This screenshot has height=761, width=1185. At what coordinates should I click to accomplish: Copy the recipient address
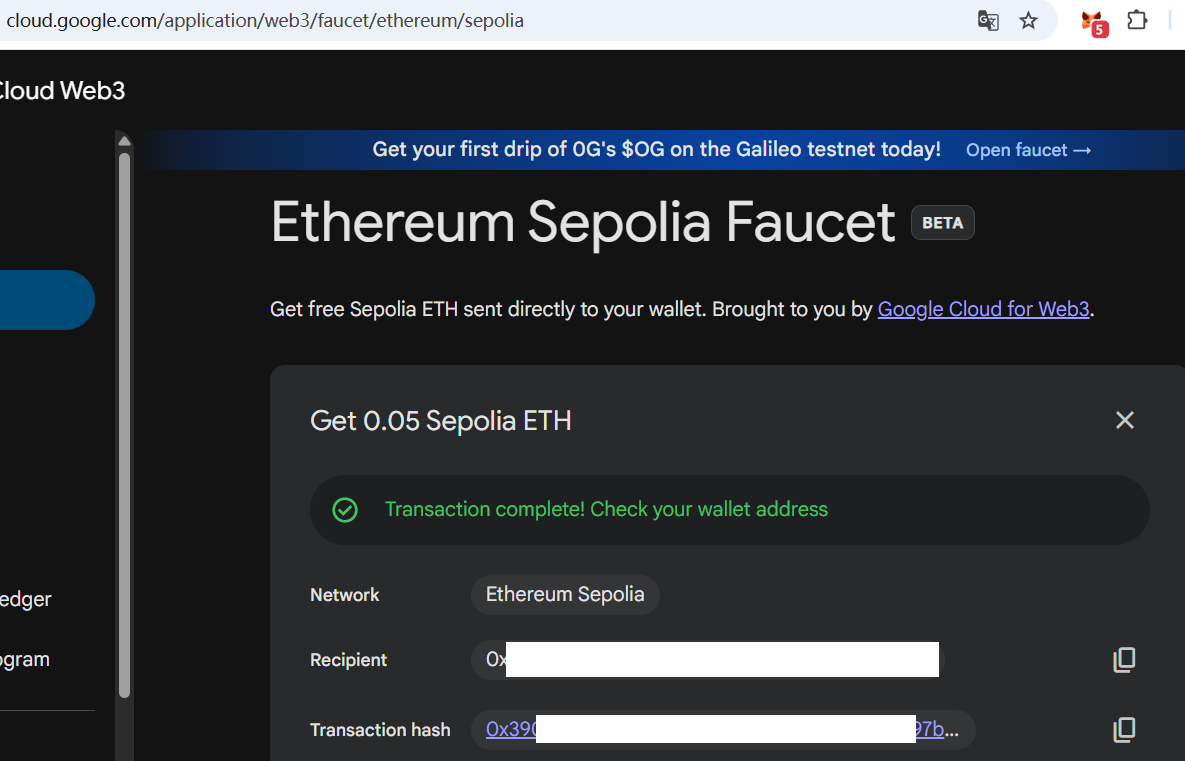[x=1124, y=660]
